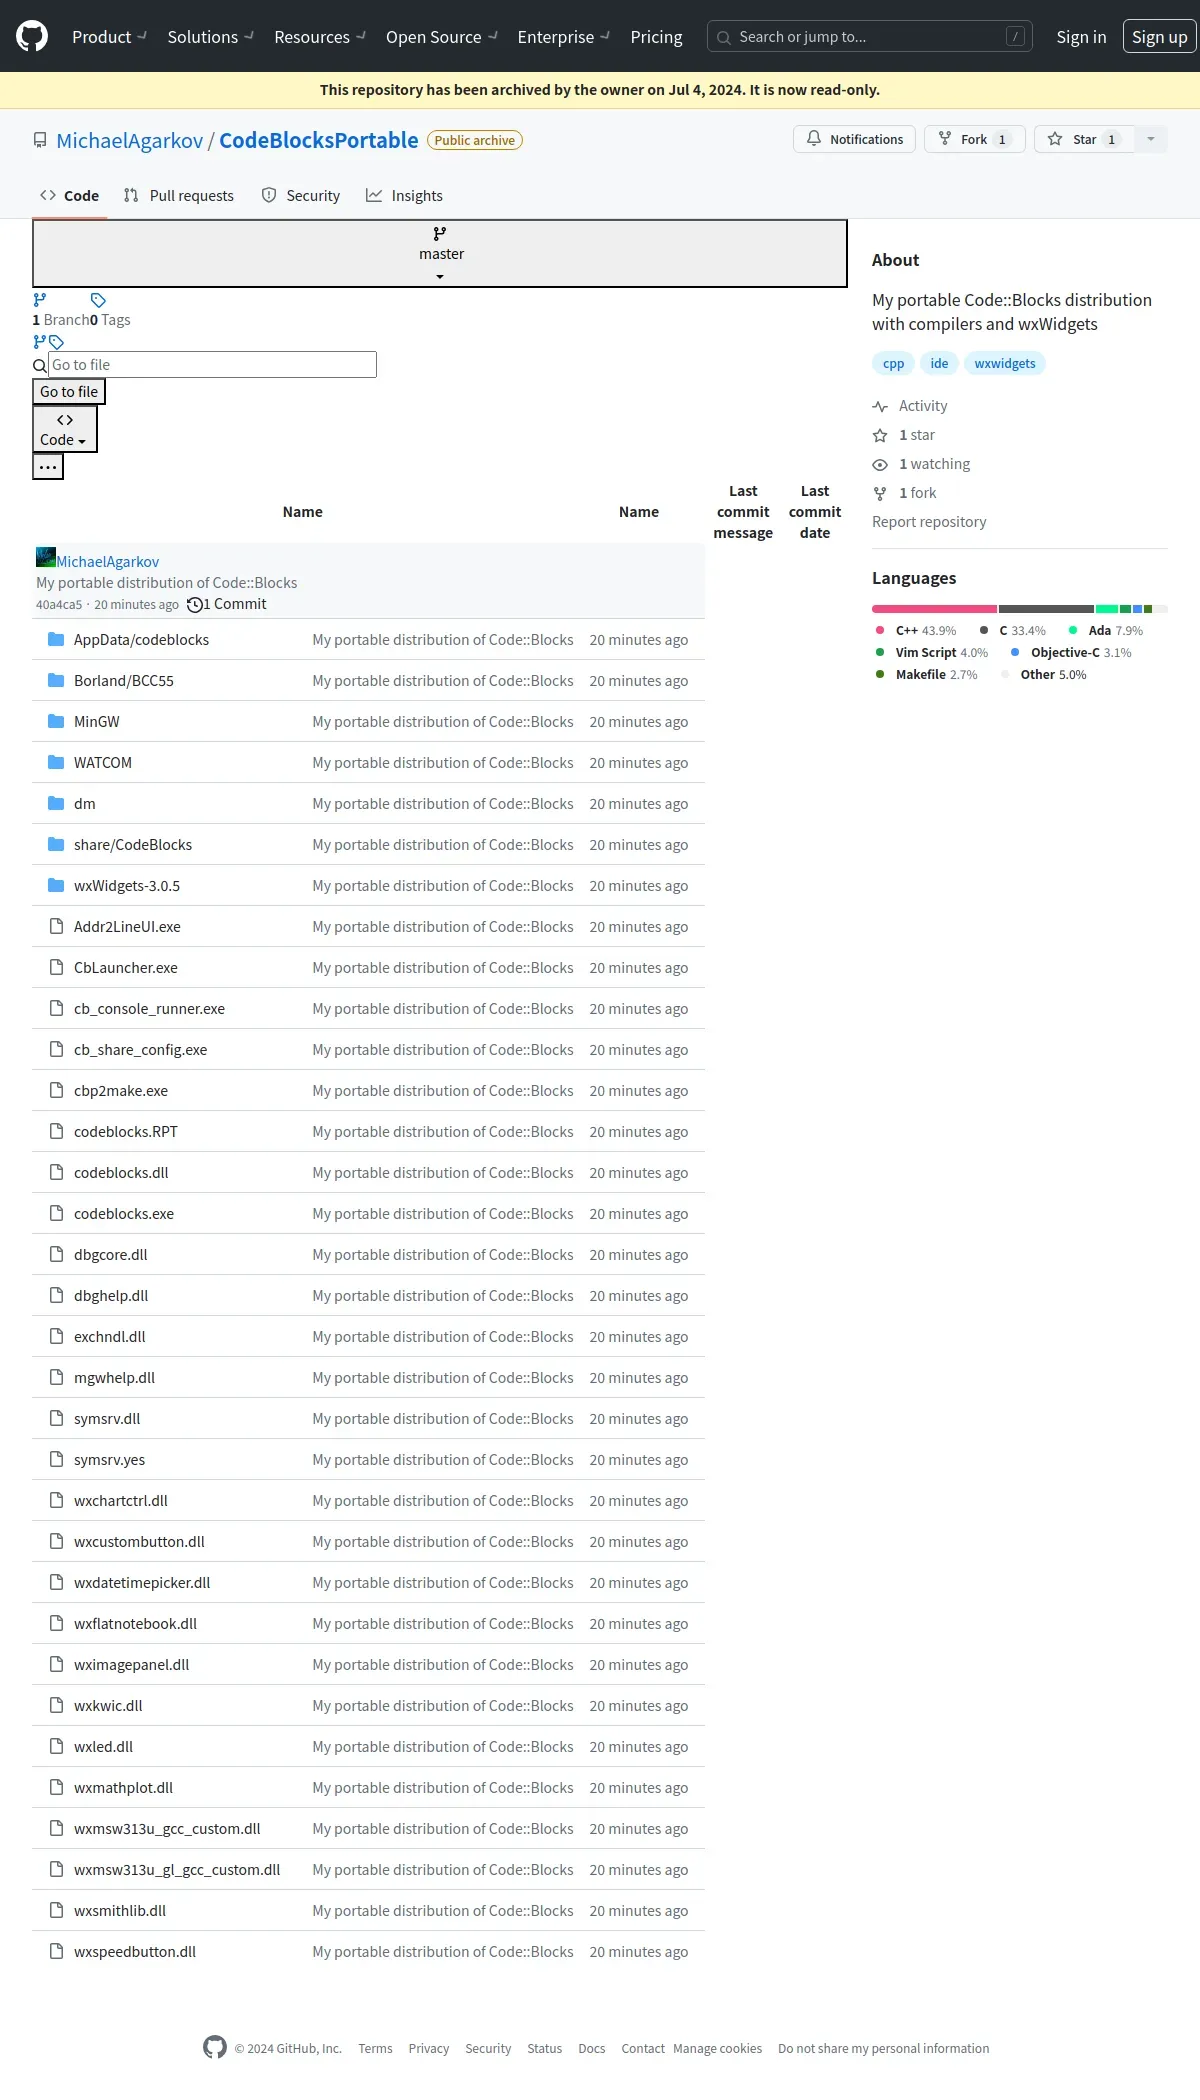This screenshot has width=1200, height=2100.
Task: Open the MichaelAgarkov owner link
Action: (x=130, y=140)
